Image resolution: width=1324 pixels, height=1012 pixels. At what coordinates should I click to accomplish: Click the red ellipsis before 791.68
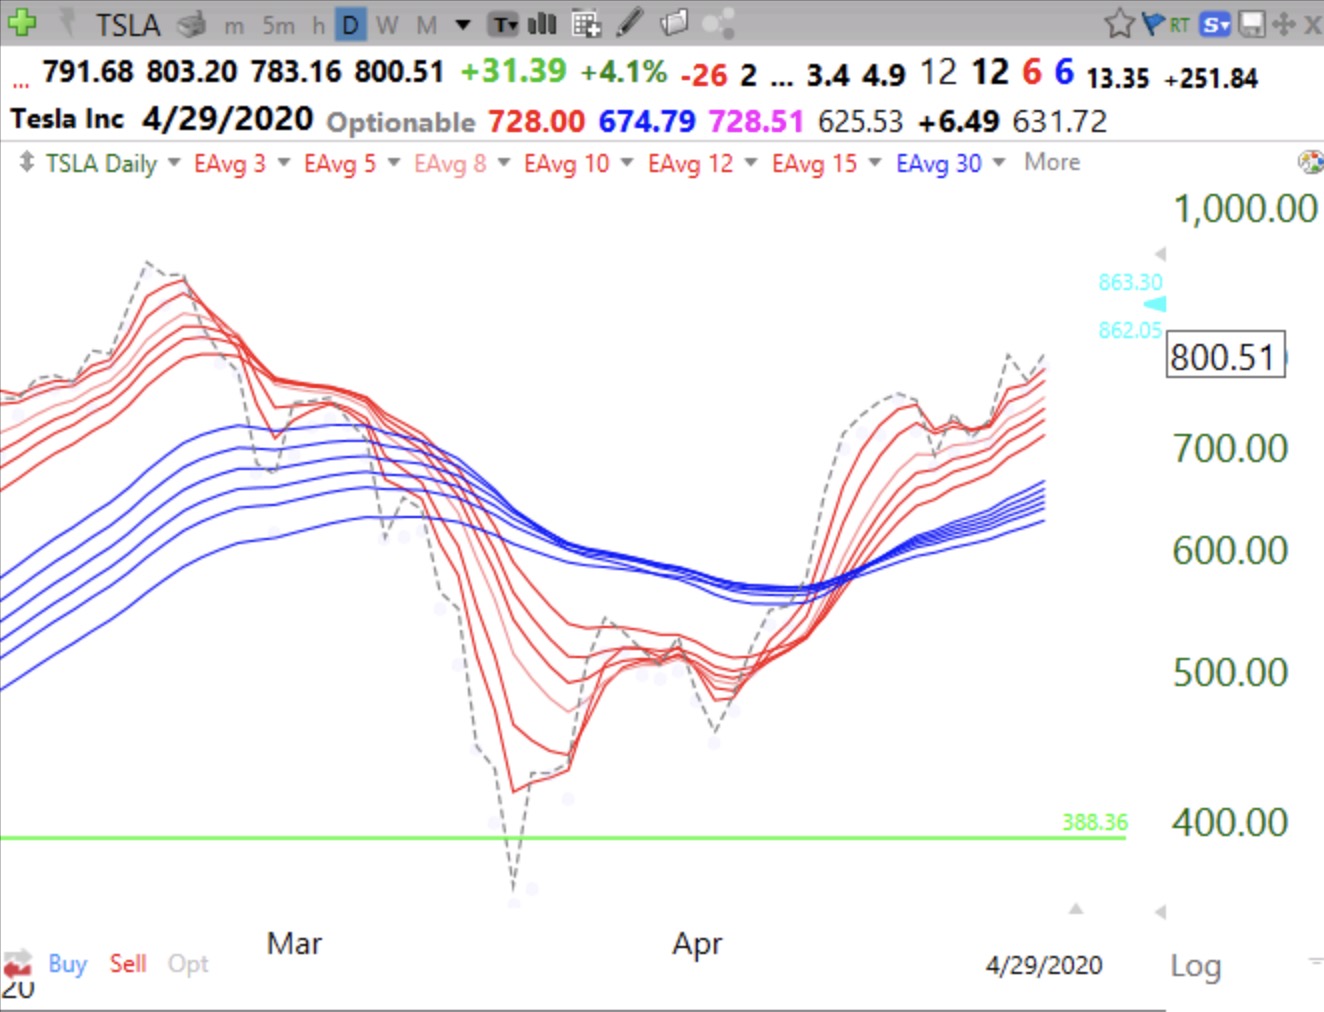(x=20, y=84)
